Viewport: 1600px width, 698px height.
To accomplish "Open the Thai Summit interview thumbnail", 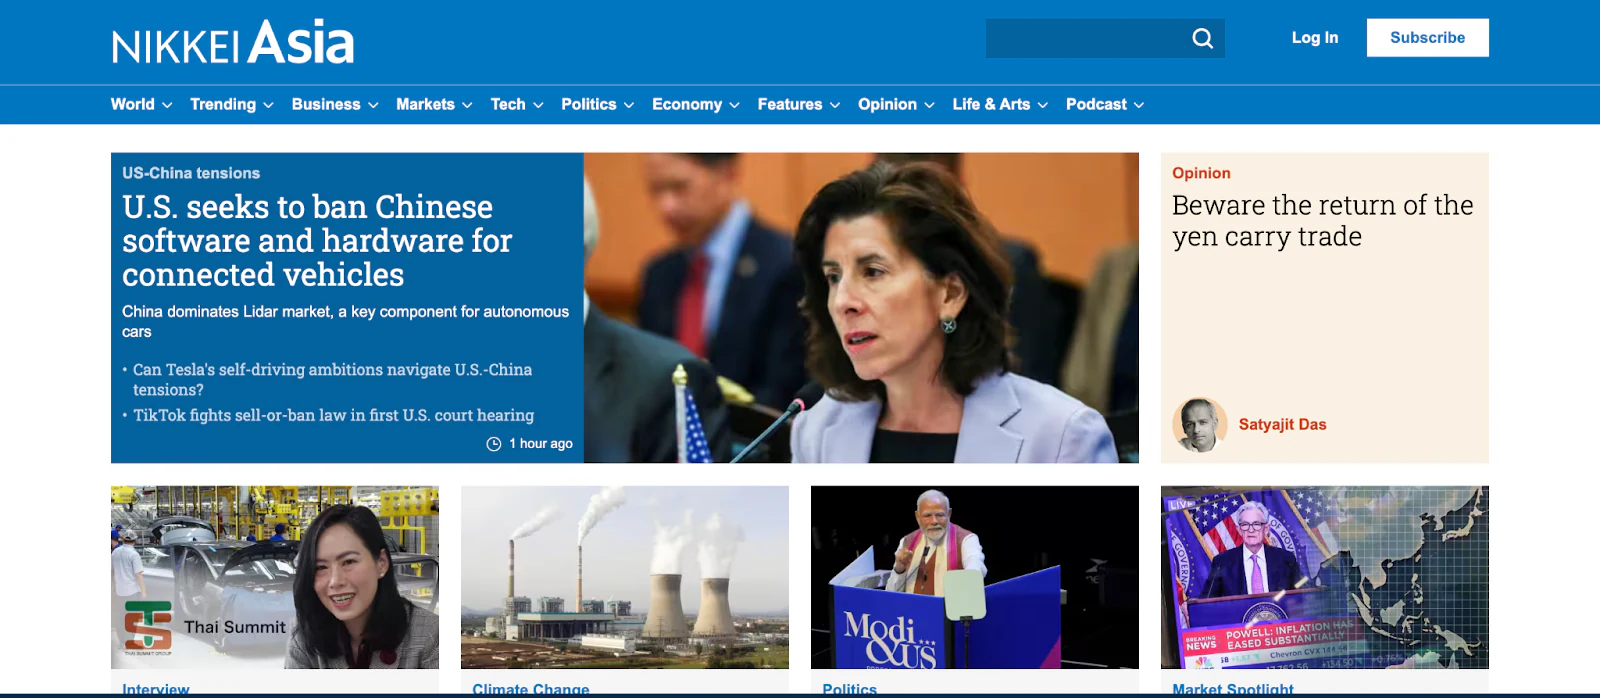I will (x=275, y=577).
